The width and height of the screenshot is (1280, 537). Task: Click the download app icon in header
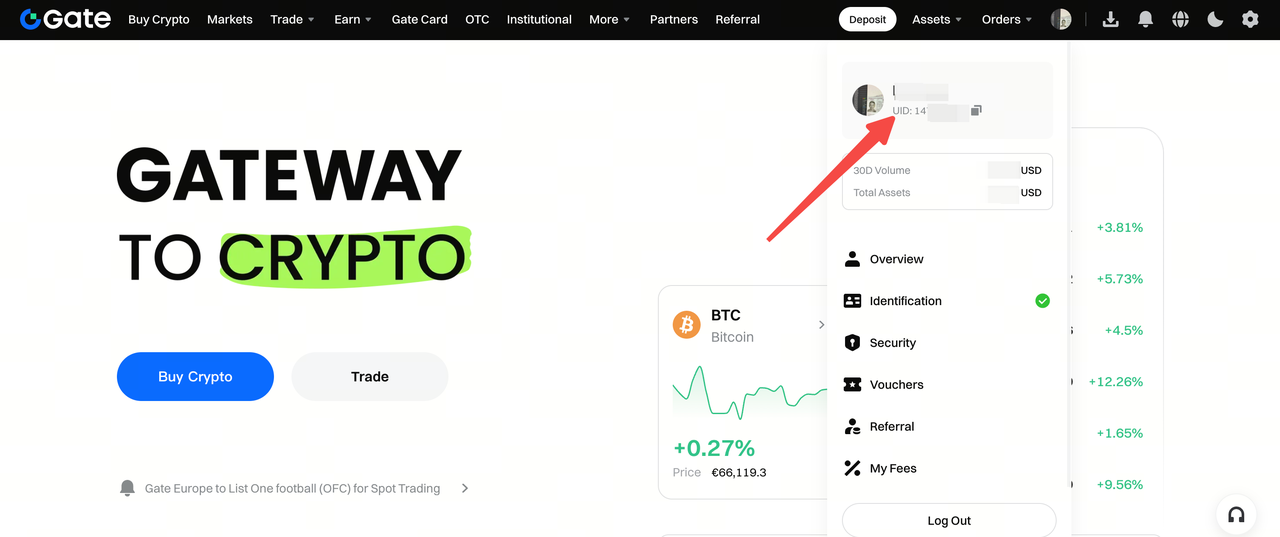coord(1110,19)
